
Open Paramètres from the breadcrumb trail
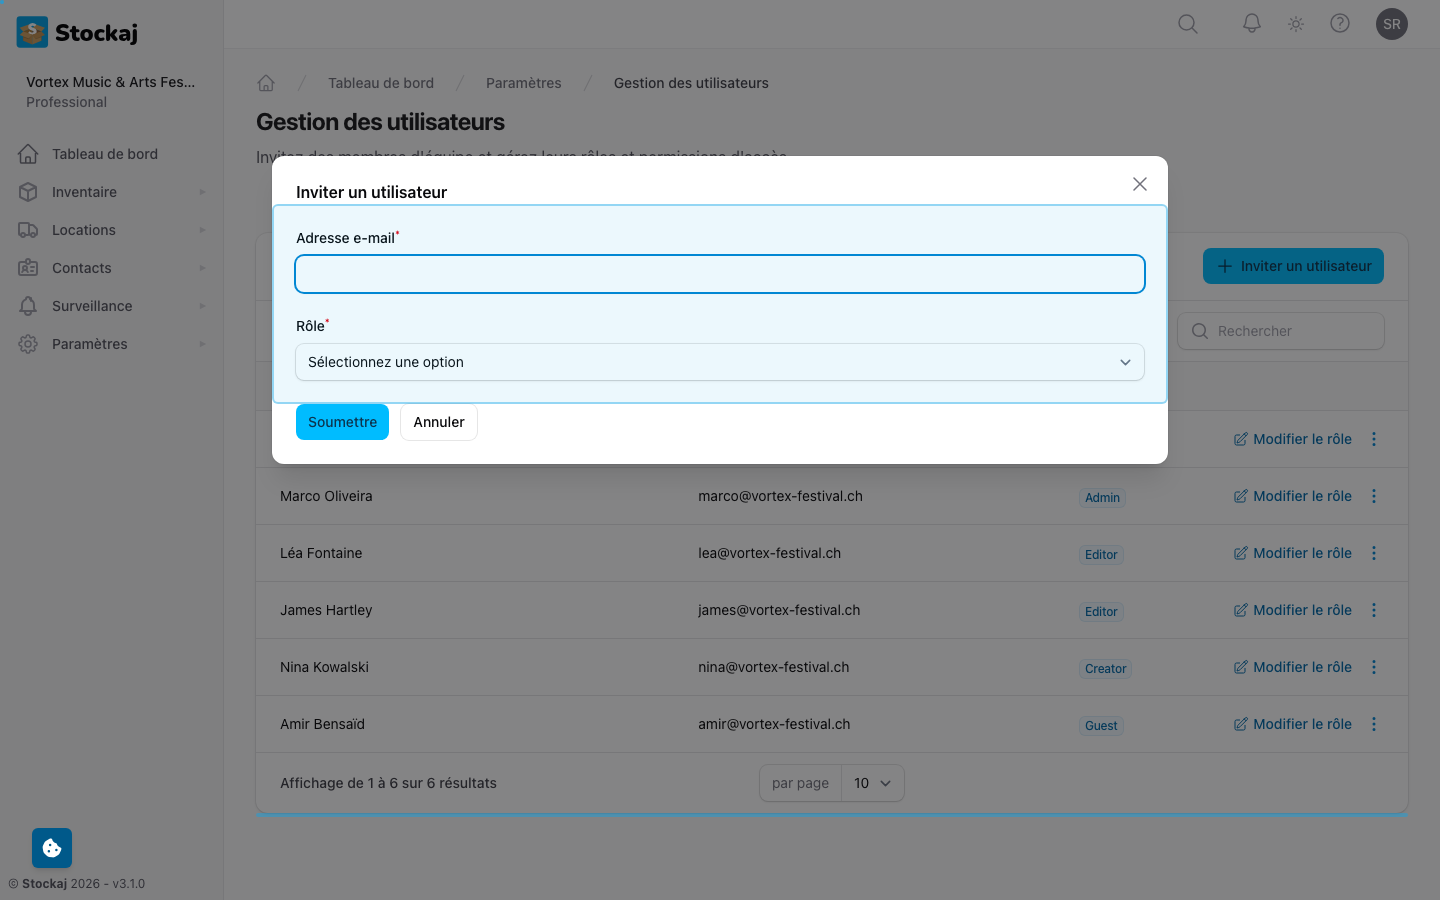pyautogui.click(x=523, y=82)
